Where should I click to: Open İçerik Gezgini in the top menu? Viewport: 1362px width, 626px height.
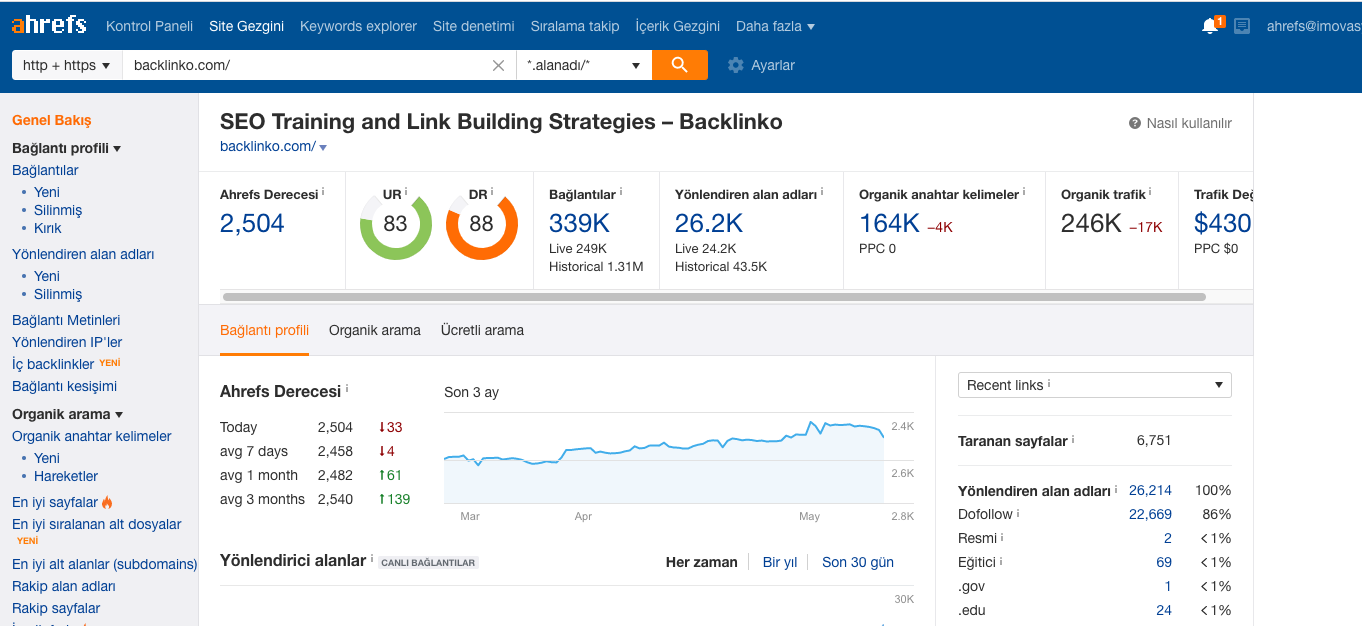pyautogui.click(x=678, y=26)
